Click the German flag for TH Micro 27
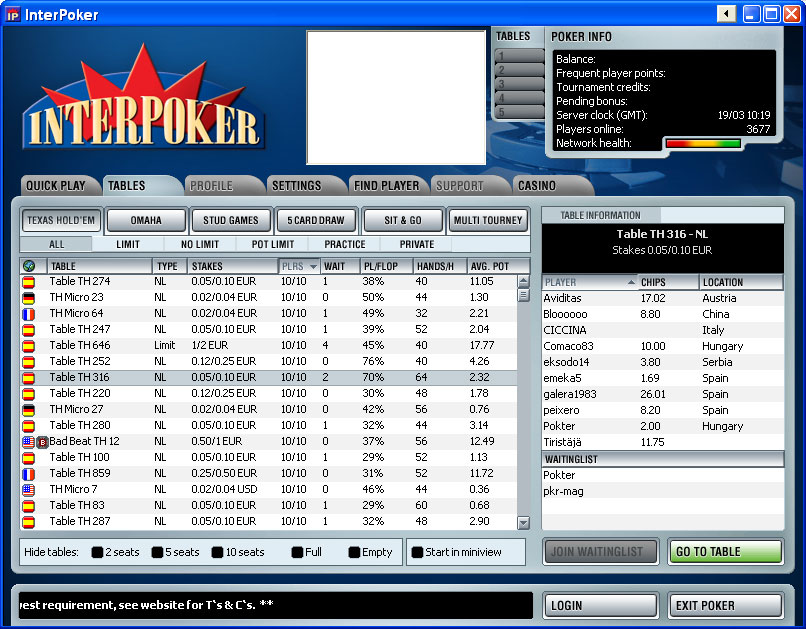The width and height of the screenshot is (806, 629). [x=29, y=410]
